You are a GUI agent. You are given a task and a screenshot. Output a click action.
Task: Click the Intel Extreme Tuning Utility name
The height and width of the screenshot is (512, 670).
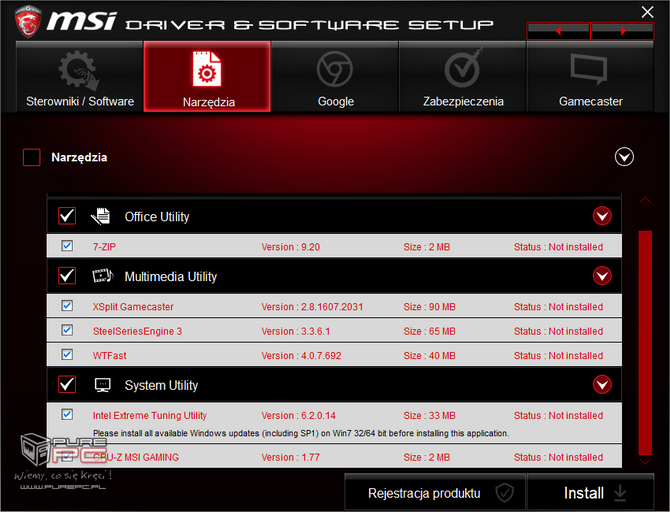(150, 415)
